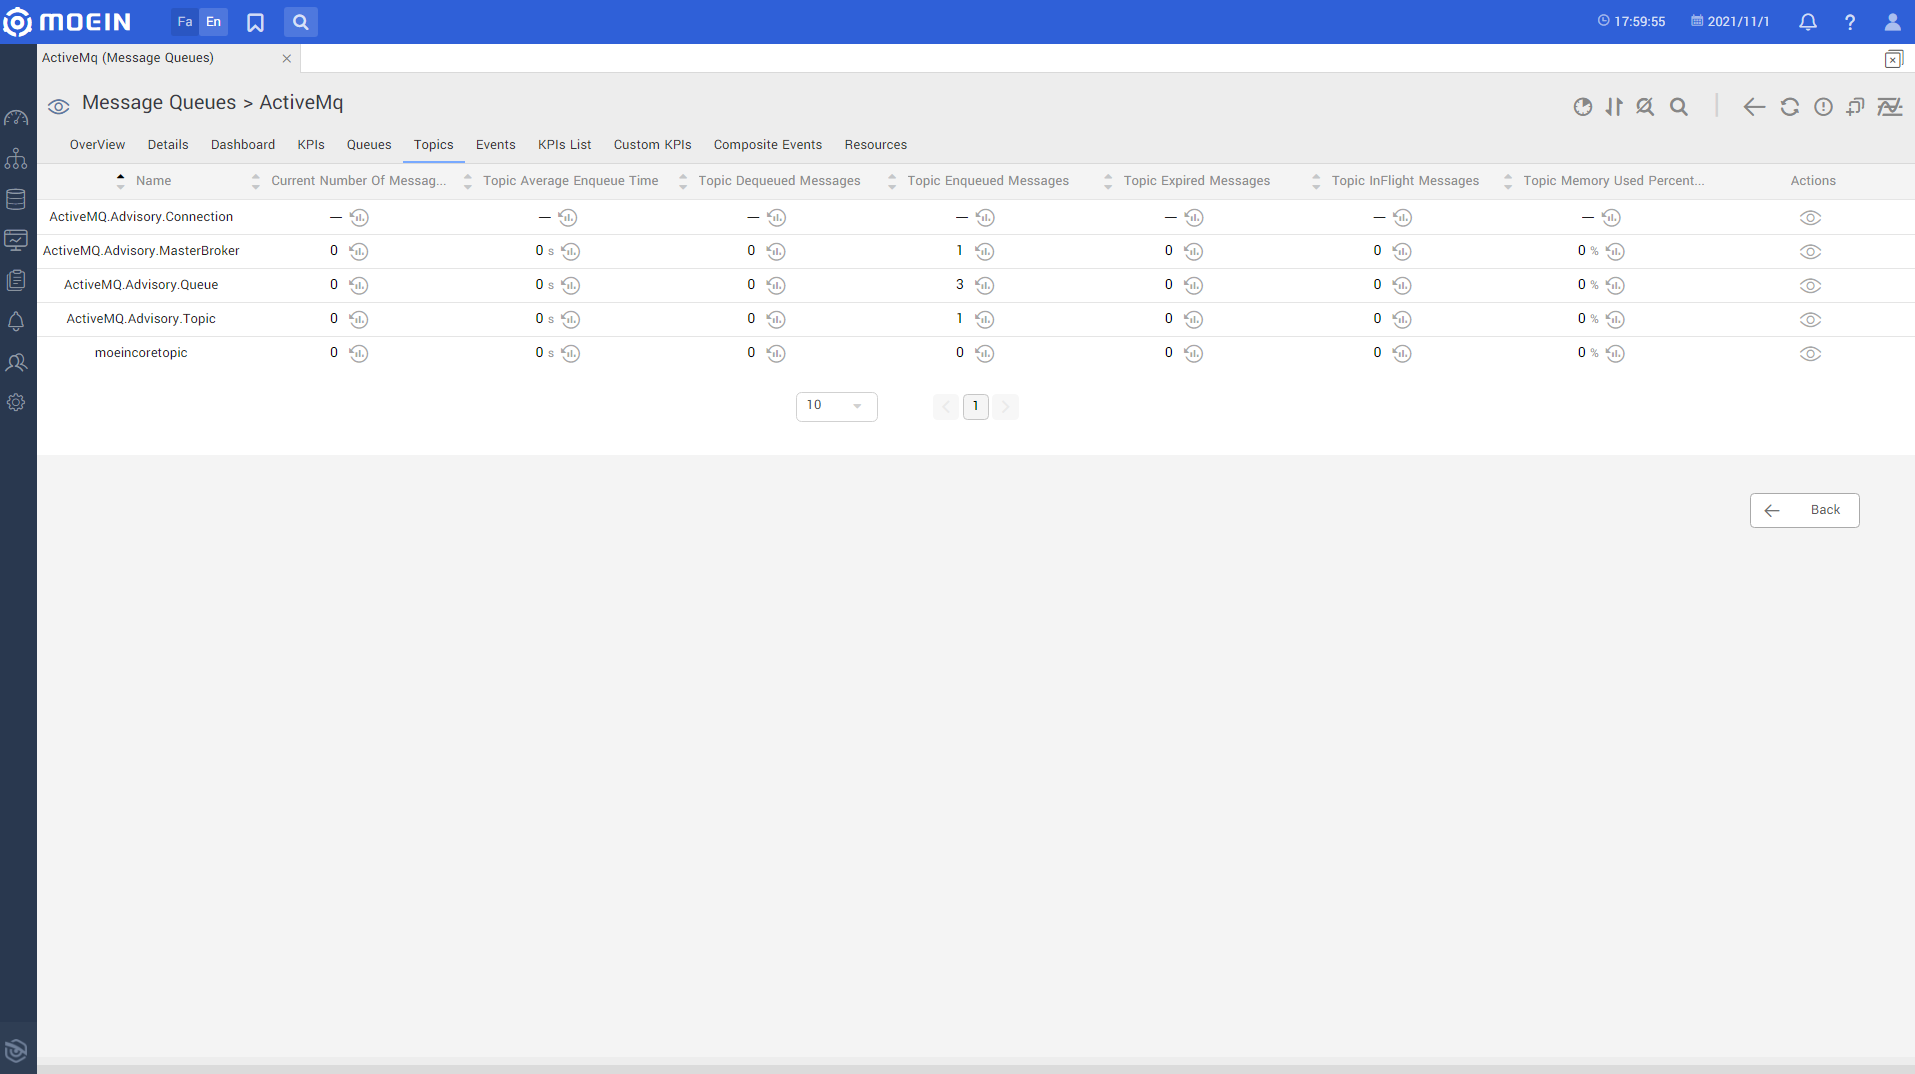Switch to the Custom KPIs tab
This screenshot has width=1915, height=1074.
pos(653,145)
